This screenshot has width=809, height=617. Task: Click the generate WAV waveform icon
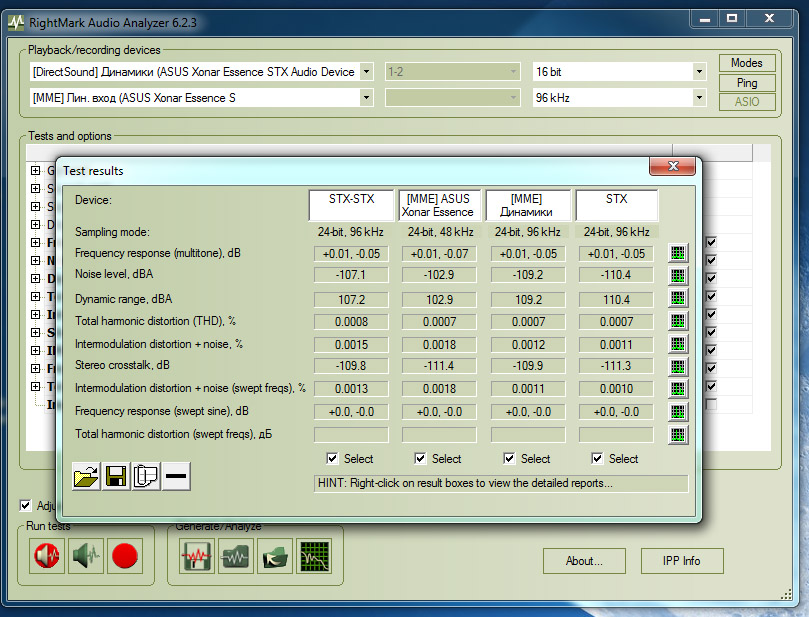197,556
